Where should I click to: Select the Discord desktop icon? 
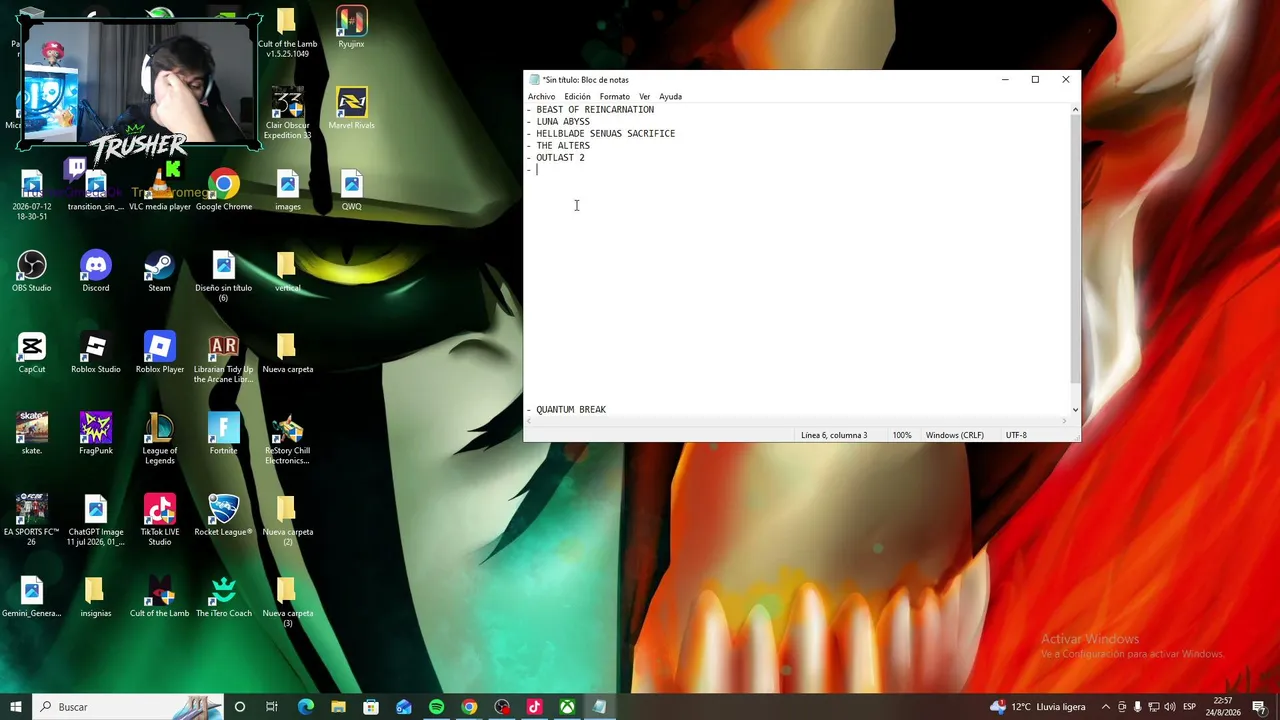pyautogui.click(x=96, y=272)
